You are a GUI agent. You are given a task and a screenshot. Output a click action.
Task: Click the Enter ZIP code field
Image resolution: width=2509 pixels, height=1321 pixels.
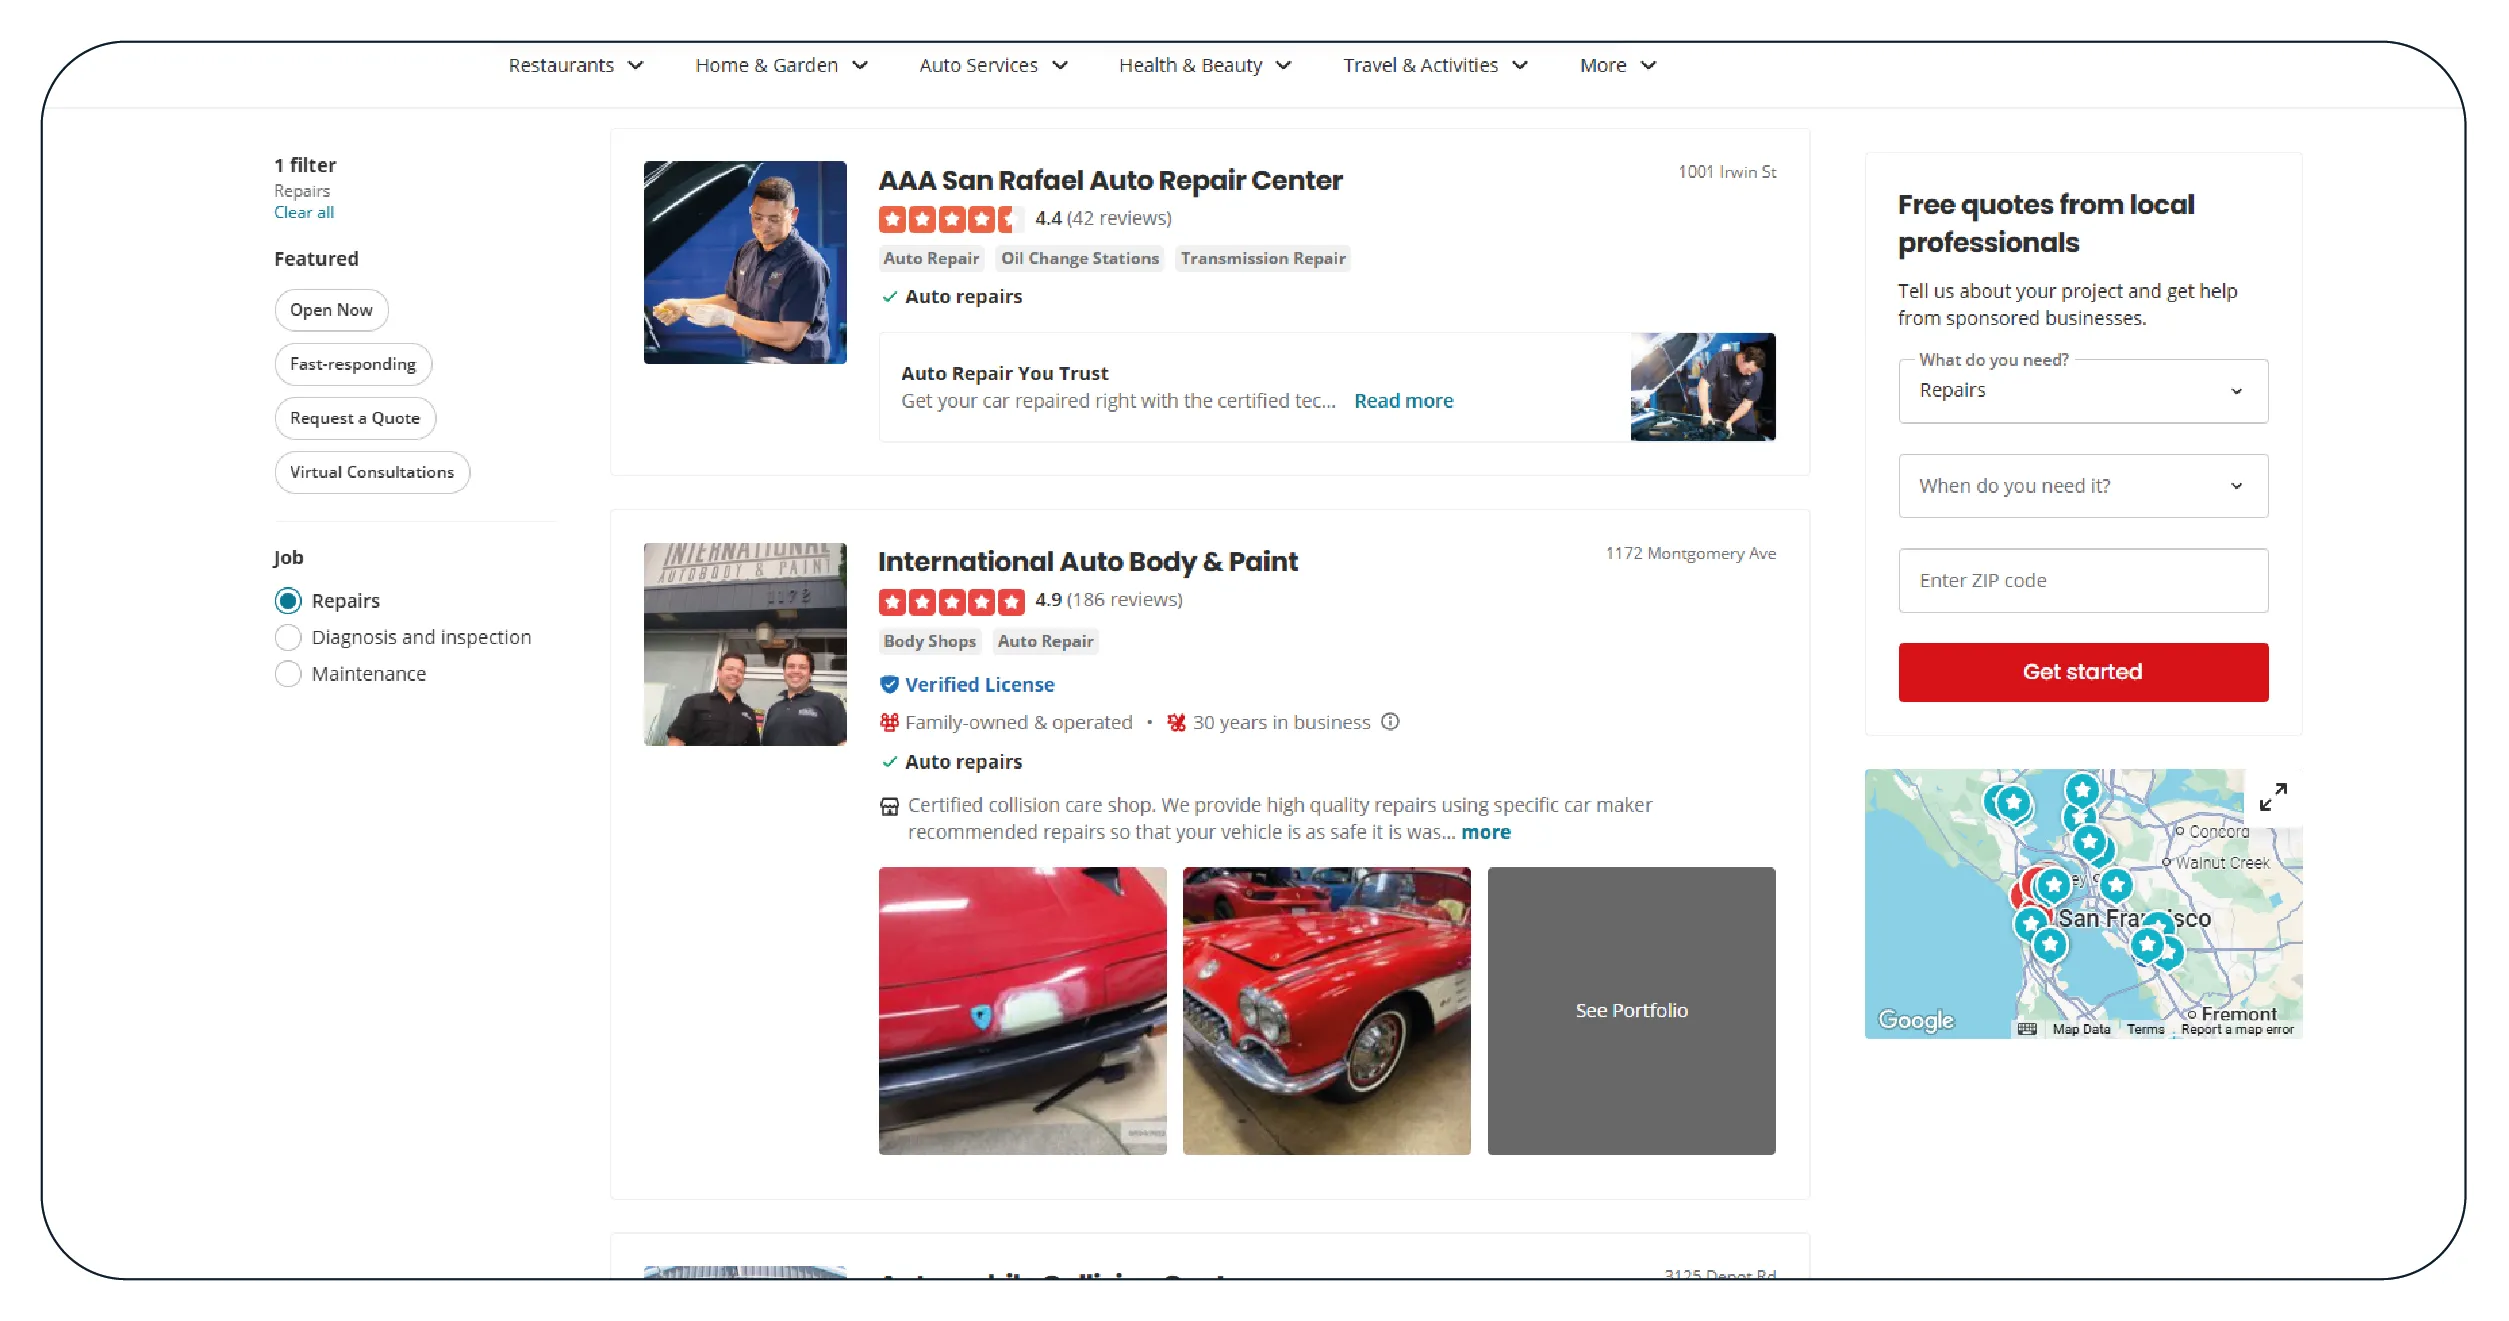tap(2082, 581)
